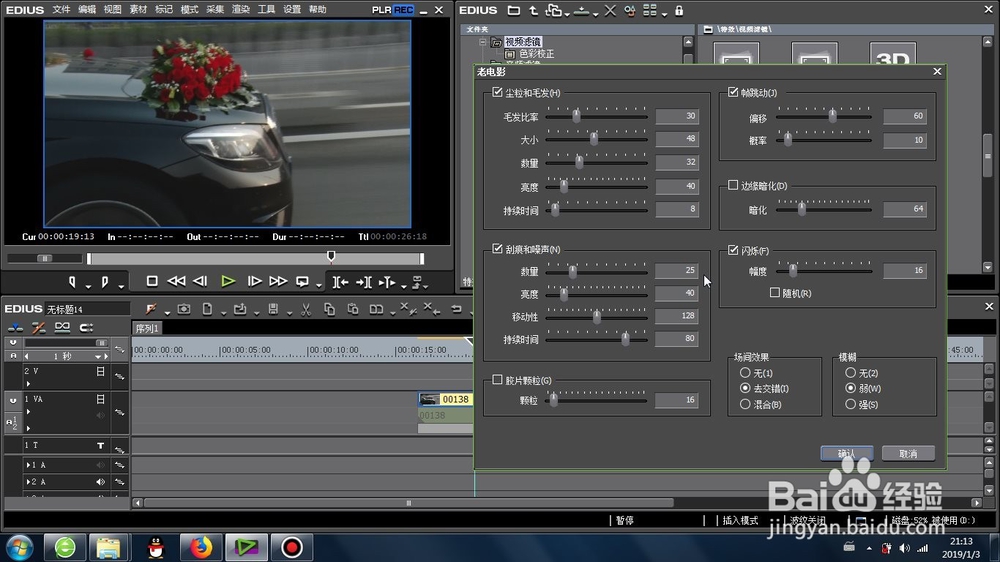Open the green EDIUS icon in taskbar
Viewport: 1000px width, 562px height.
coord(246,547)
